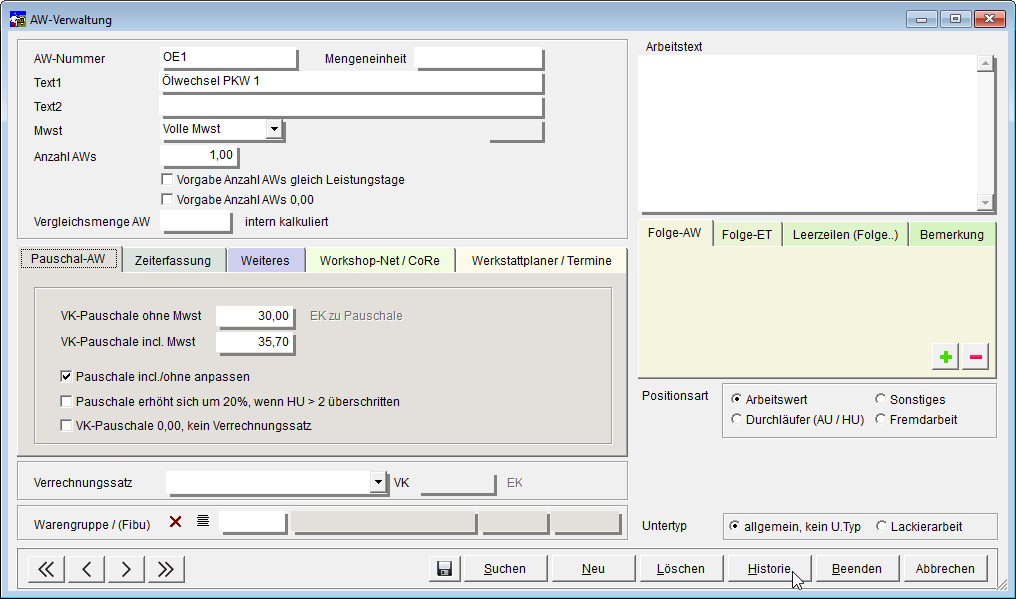Open the Zeiterfassung tab
Image resolution: width=1016 pixels, height=599 pixels.
click(173, 261)
